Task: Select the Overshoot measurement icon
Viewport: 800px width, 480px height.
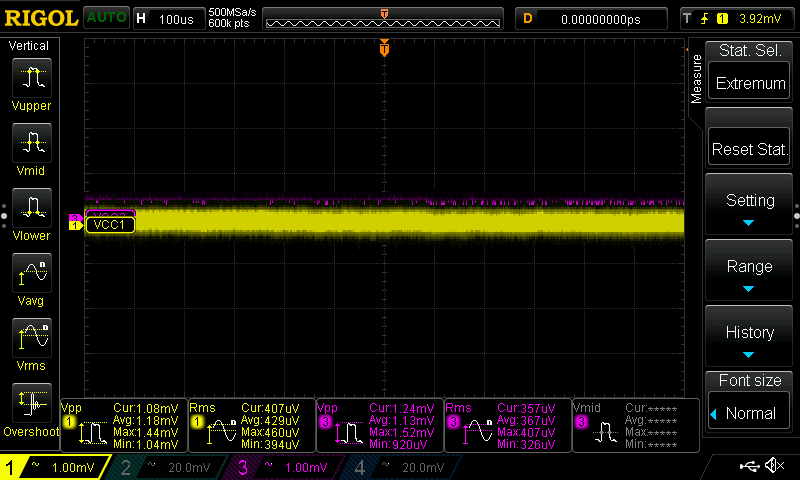Action: click(32, 403)
